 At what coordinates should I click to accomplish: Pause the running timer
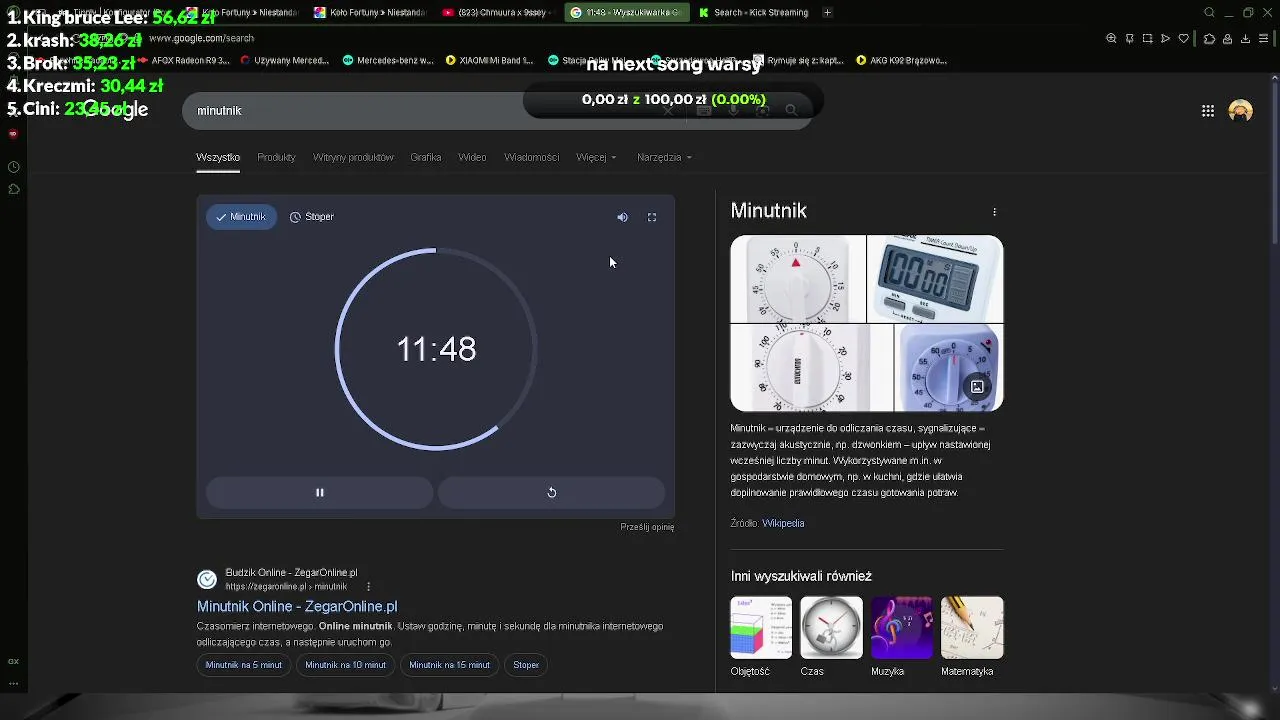coord(320,492)
